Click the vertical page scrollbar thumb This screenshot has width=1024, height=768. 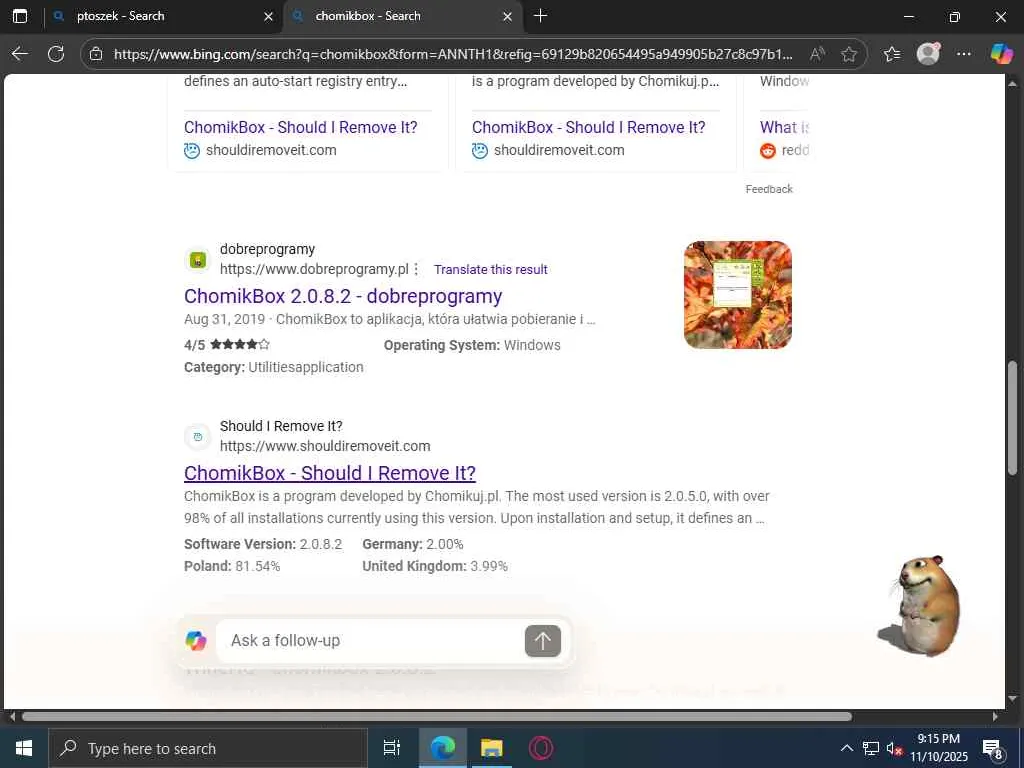point(1012,418)
